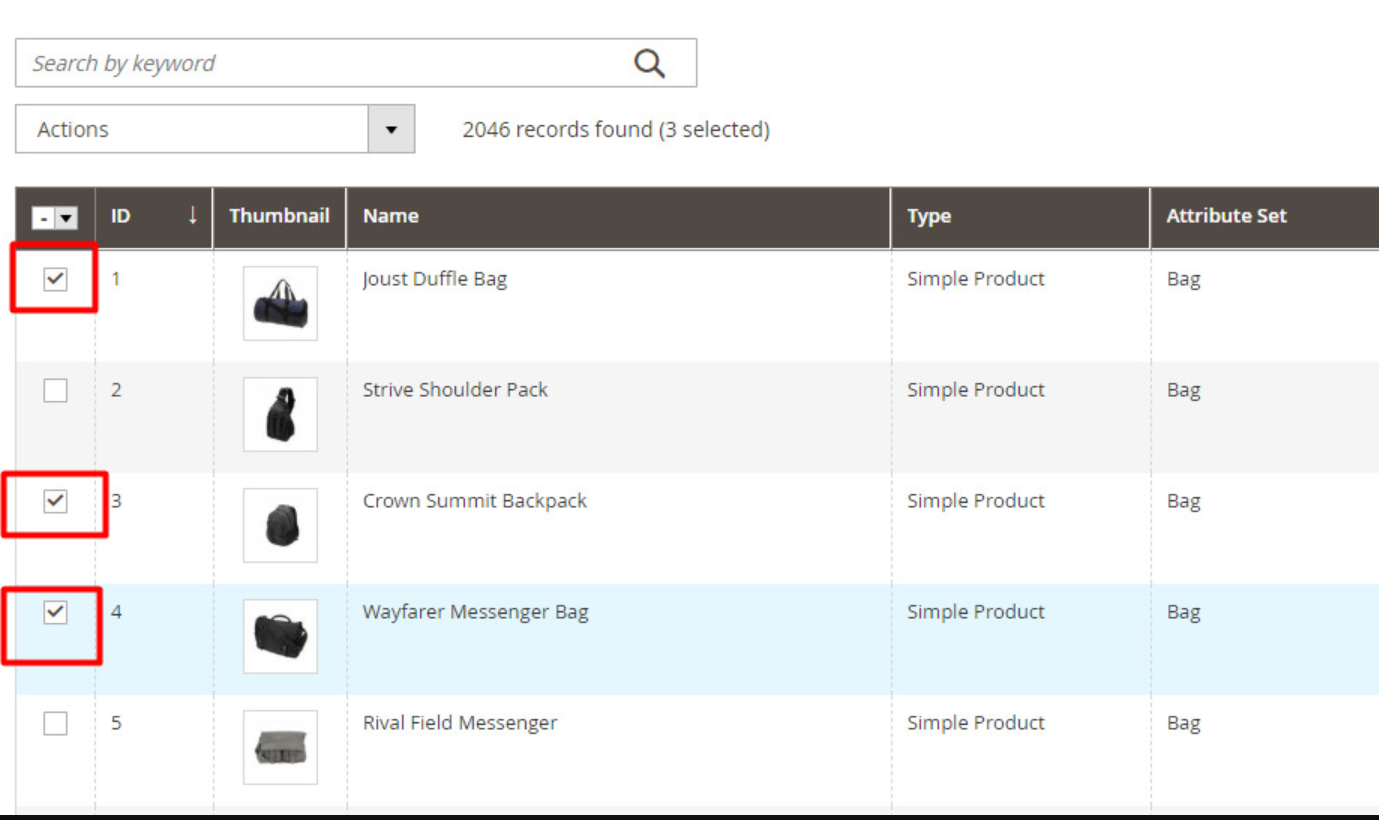
Task: Click Crown Summit Backpack thumbnail
Action: 280,525
